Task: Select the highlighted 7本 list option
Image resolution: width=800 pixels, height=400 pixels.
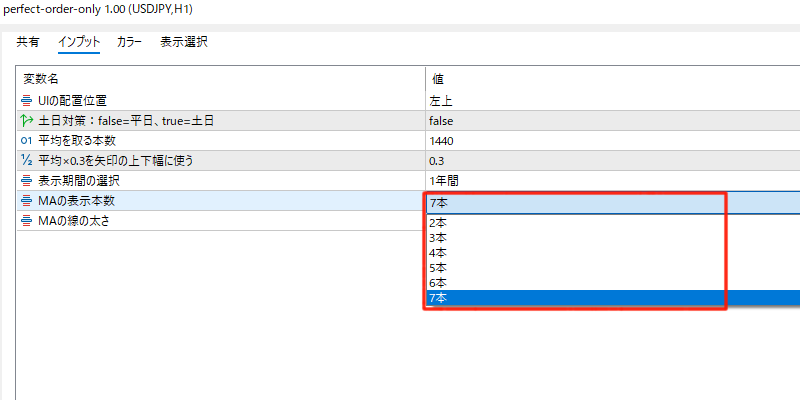Action: 437,298
